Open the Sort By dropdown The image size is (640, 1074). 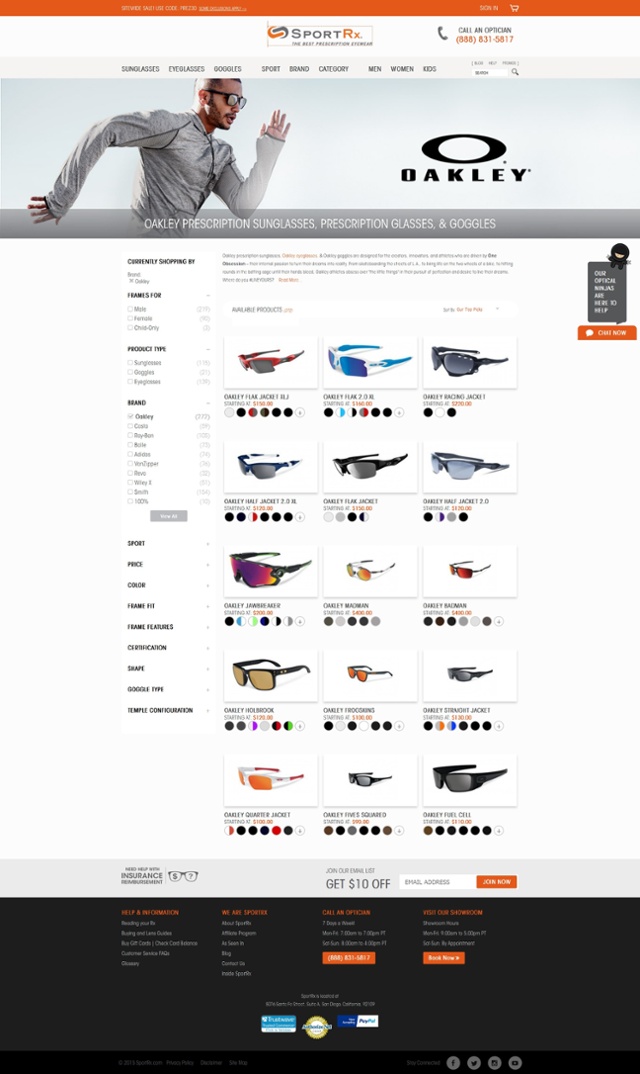[476, 310]
